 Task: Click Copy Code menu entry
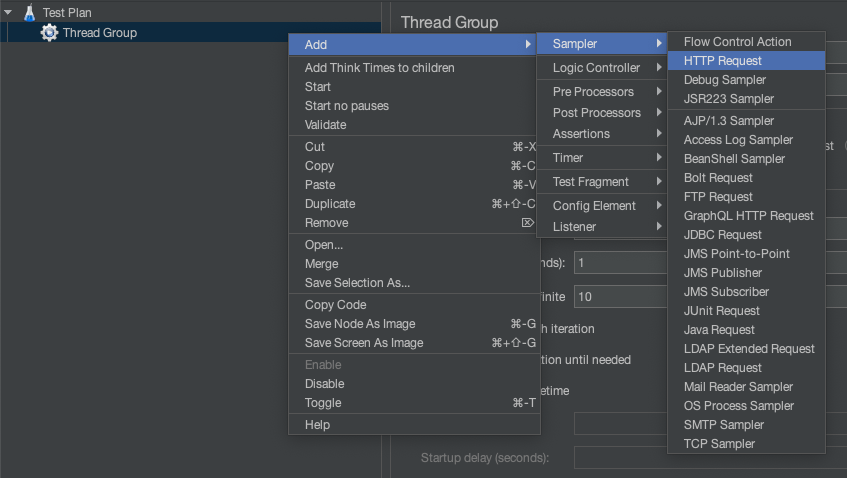(414, 305)
